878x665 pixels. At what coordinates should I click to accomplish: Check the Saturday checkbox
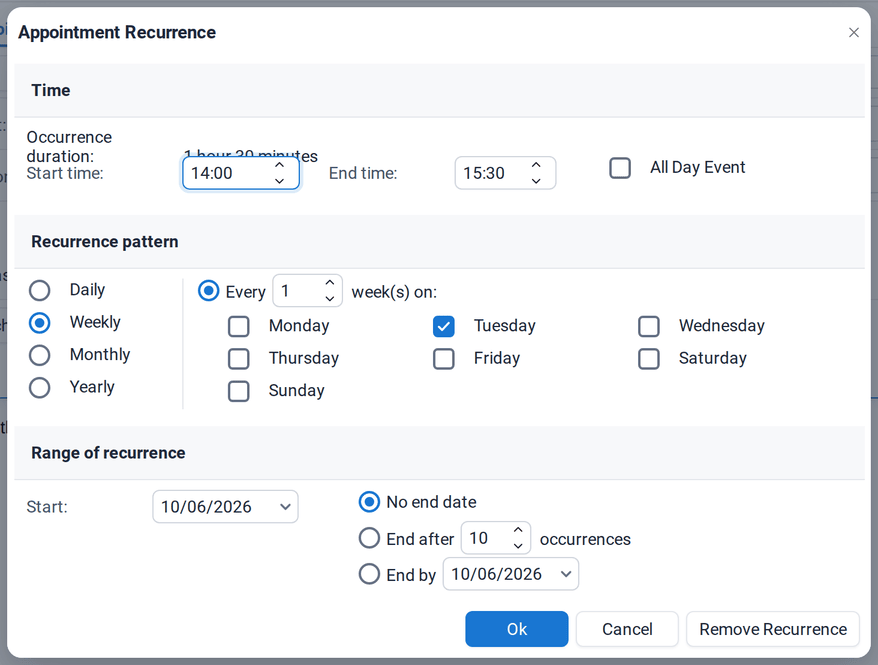point(649,359)
